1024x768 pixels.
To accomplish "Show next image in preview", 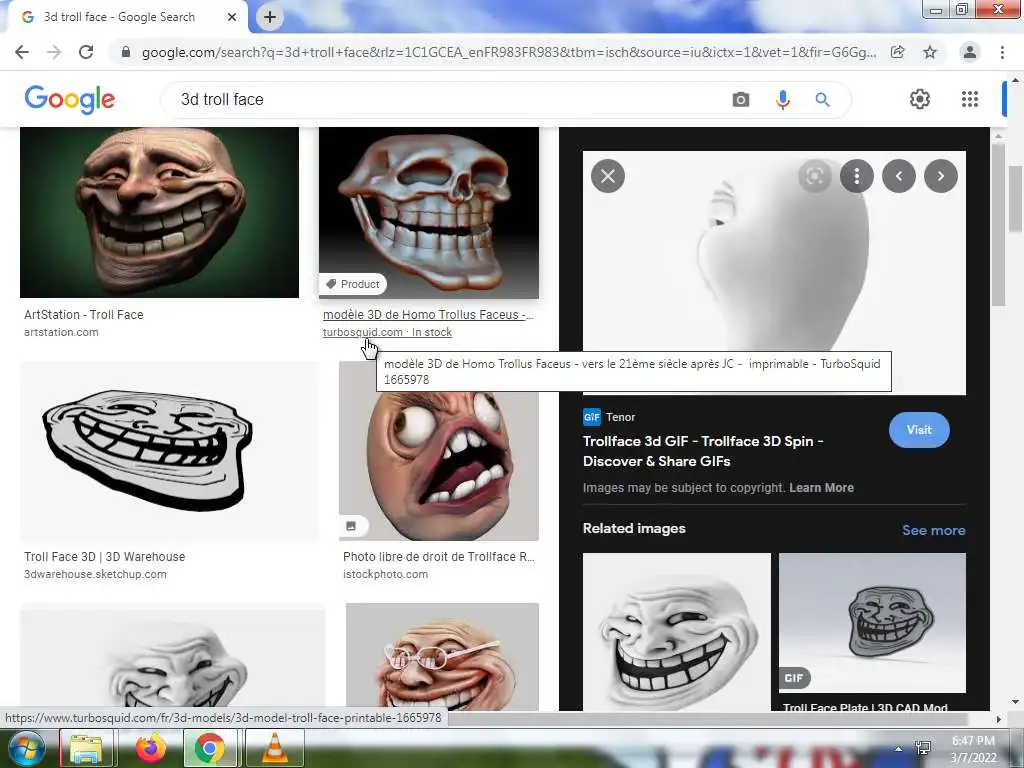I will pyautogui.click(x=940, y=176).
